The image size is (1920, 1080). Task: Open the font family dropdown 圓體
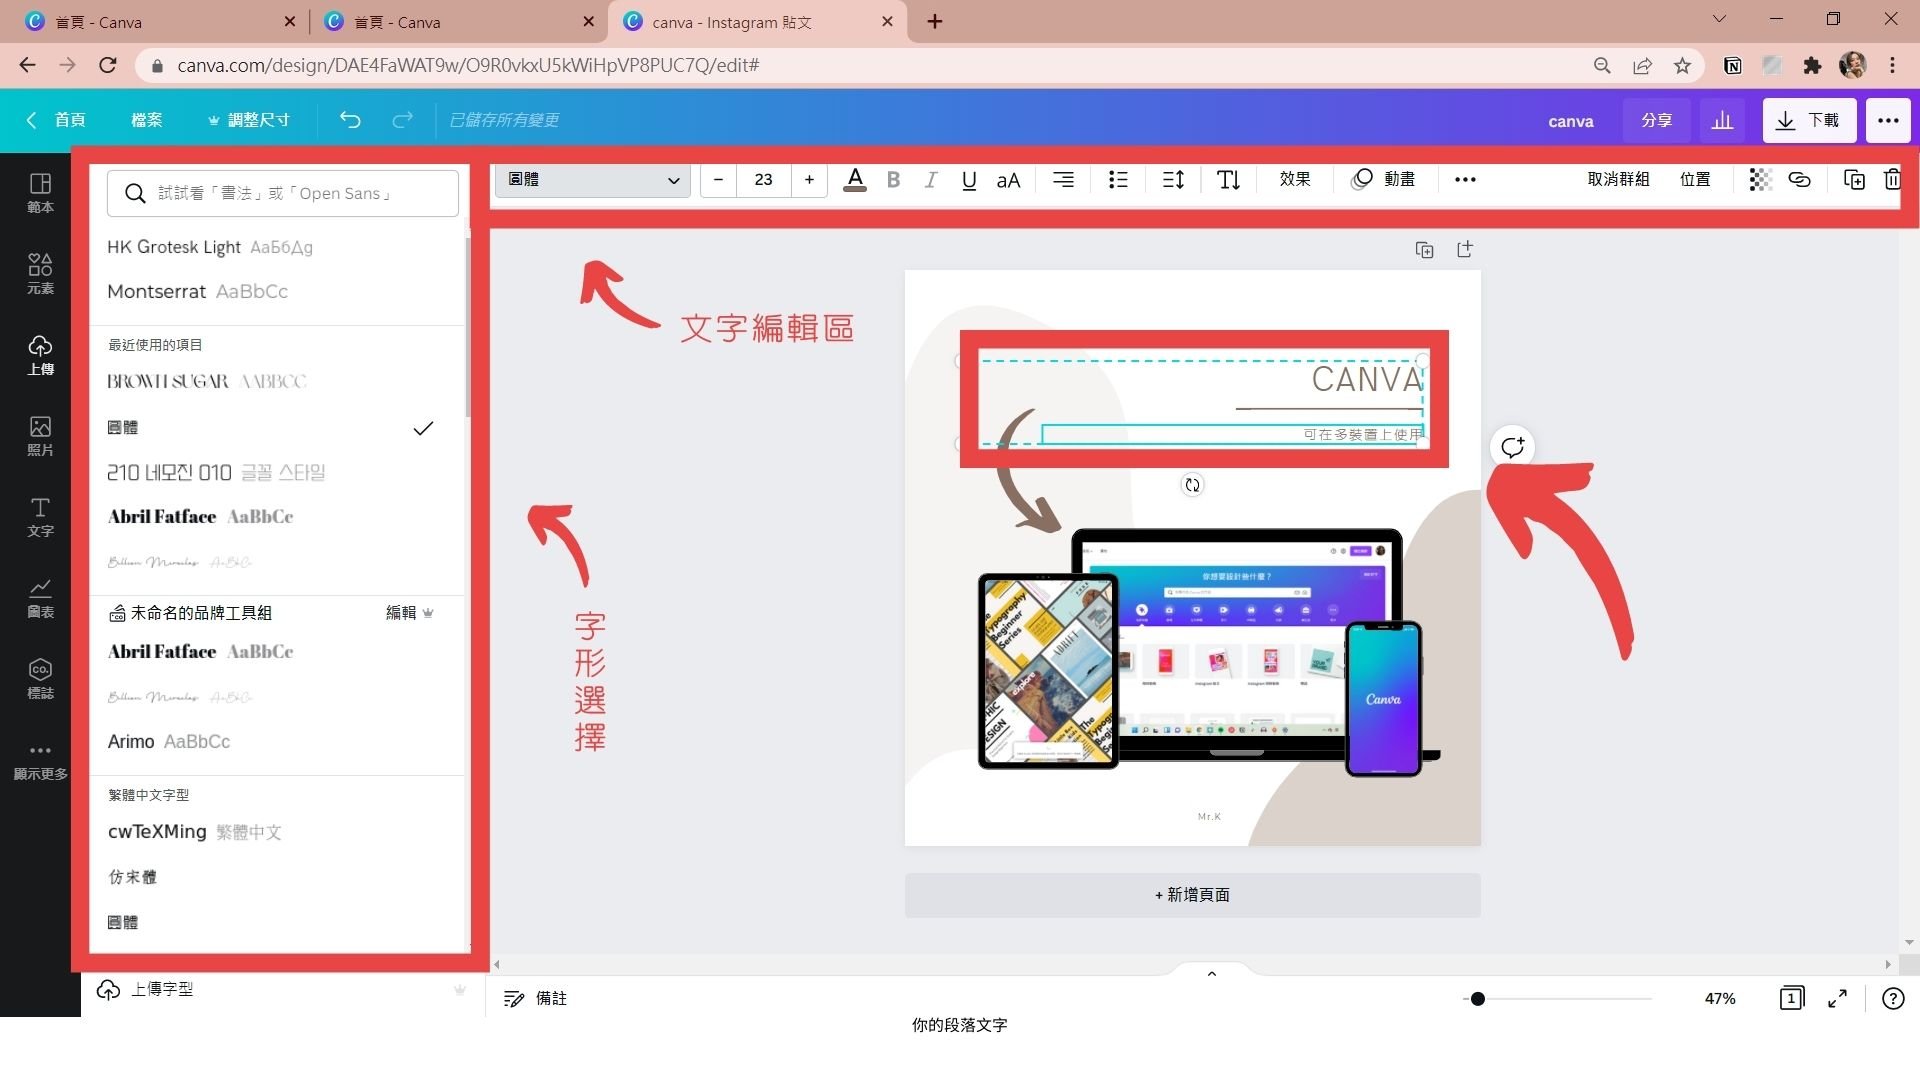tap(593, 180)
